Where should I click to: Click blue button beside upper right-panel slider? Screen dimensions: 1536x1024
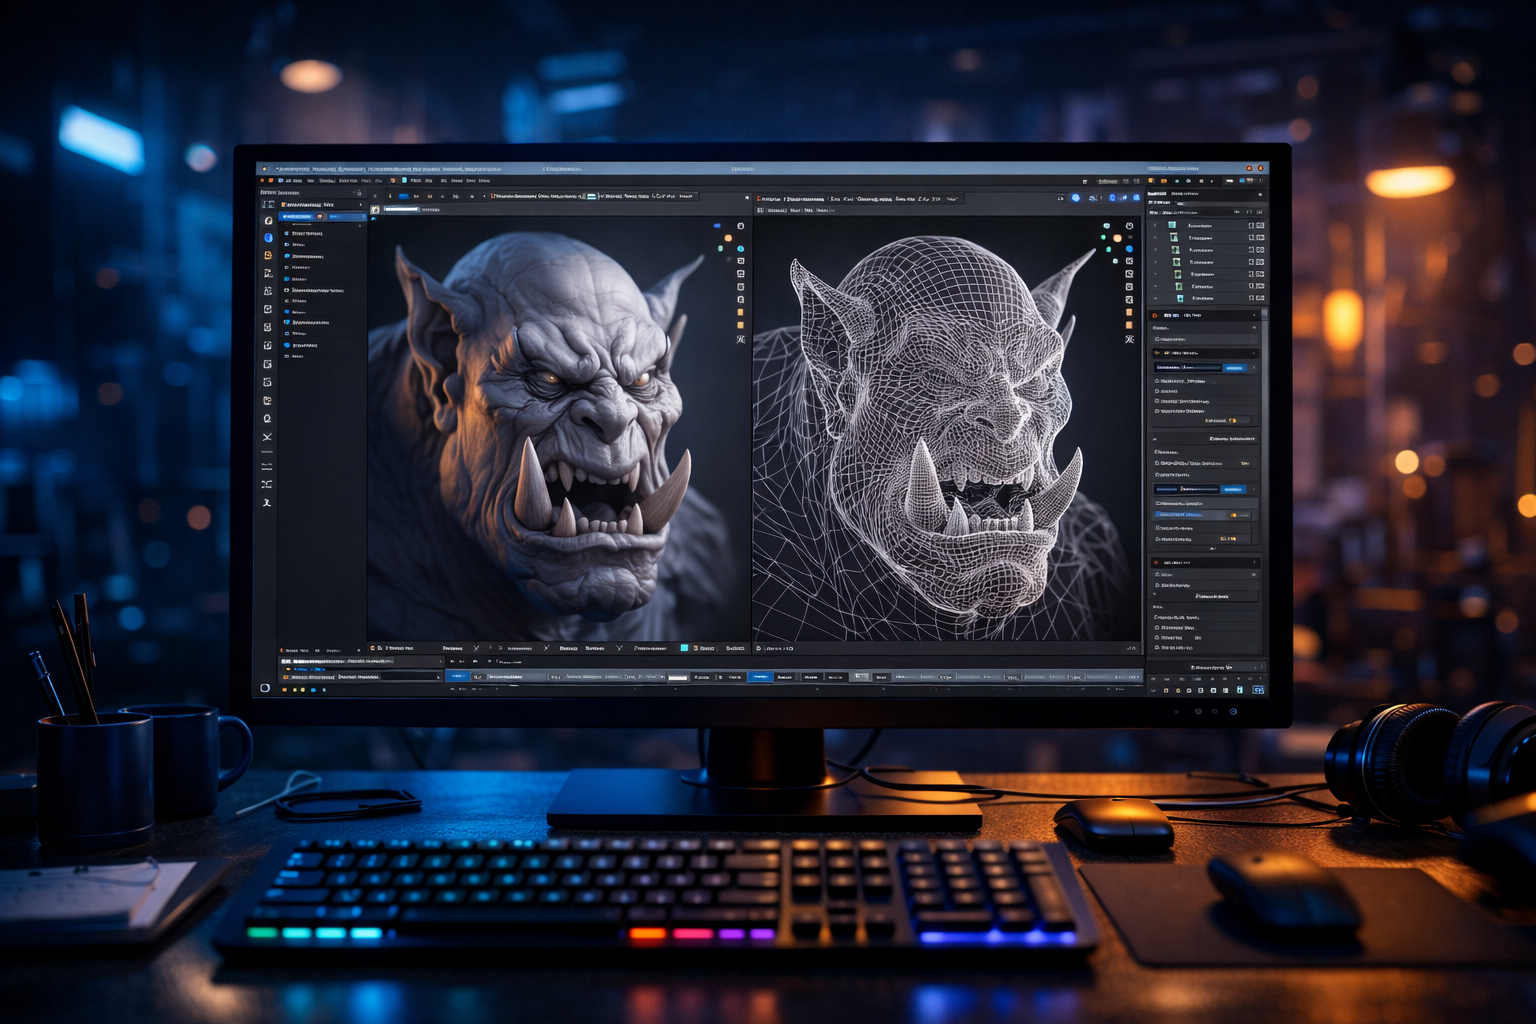point(1235,368)
